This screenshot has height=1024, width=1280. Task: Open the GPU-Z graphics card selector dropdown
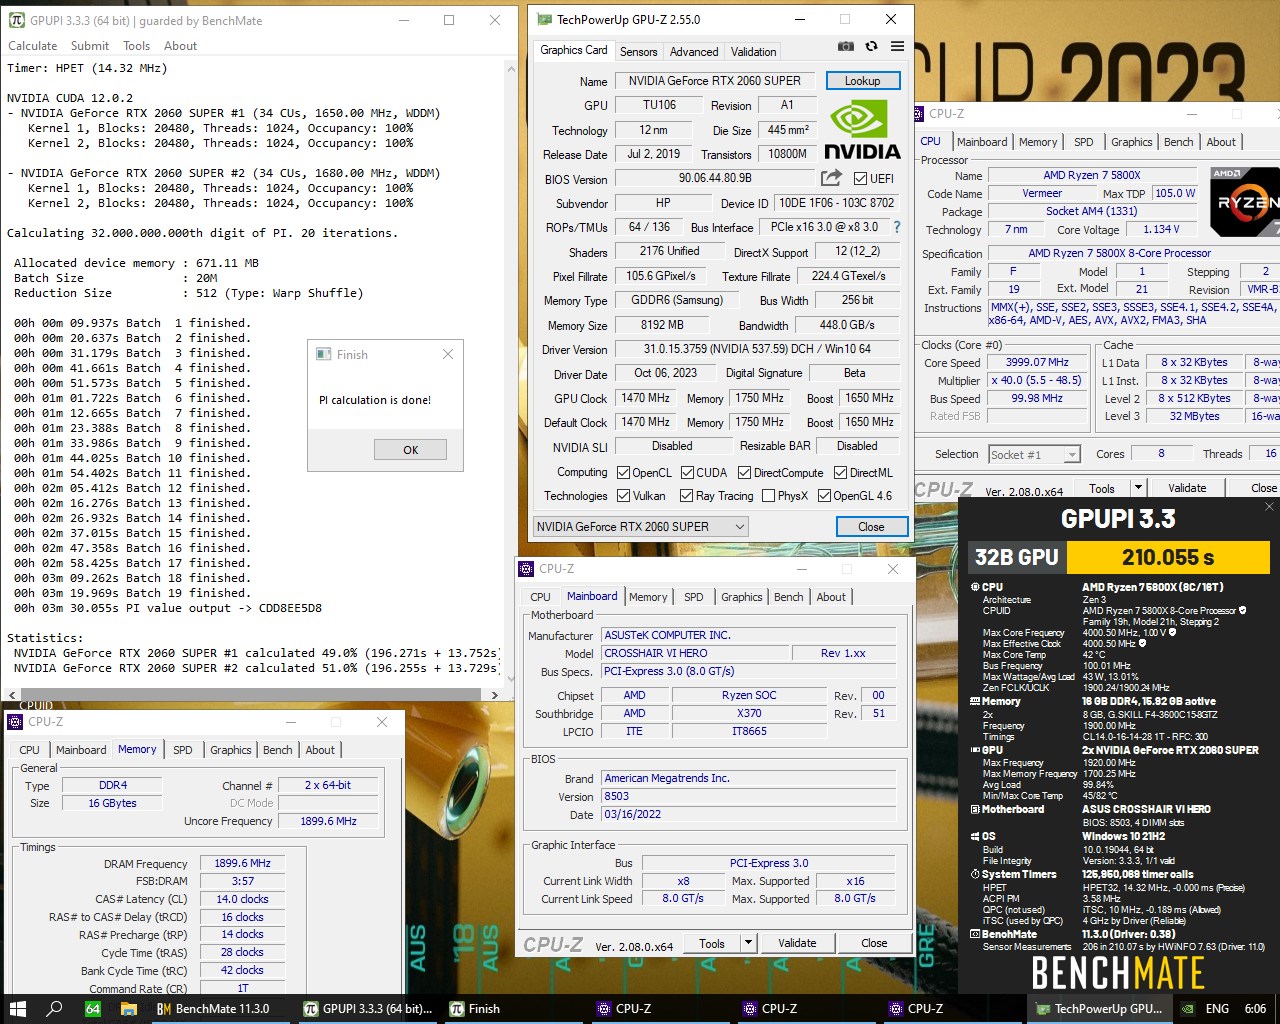[640, 526]
